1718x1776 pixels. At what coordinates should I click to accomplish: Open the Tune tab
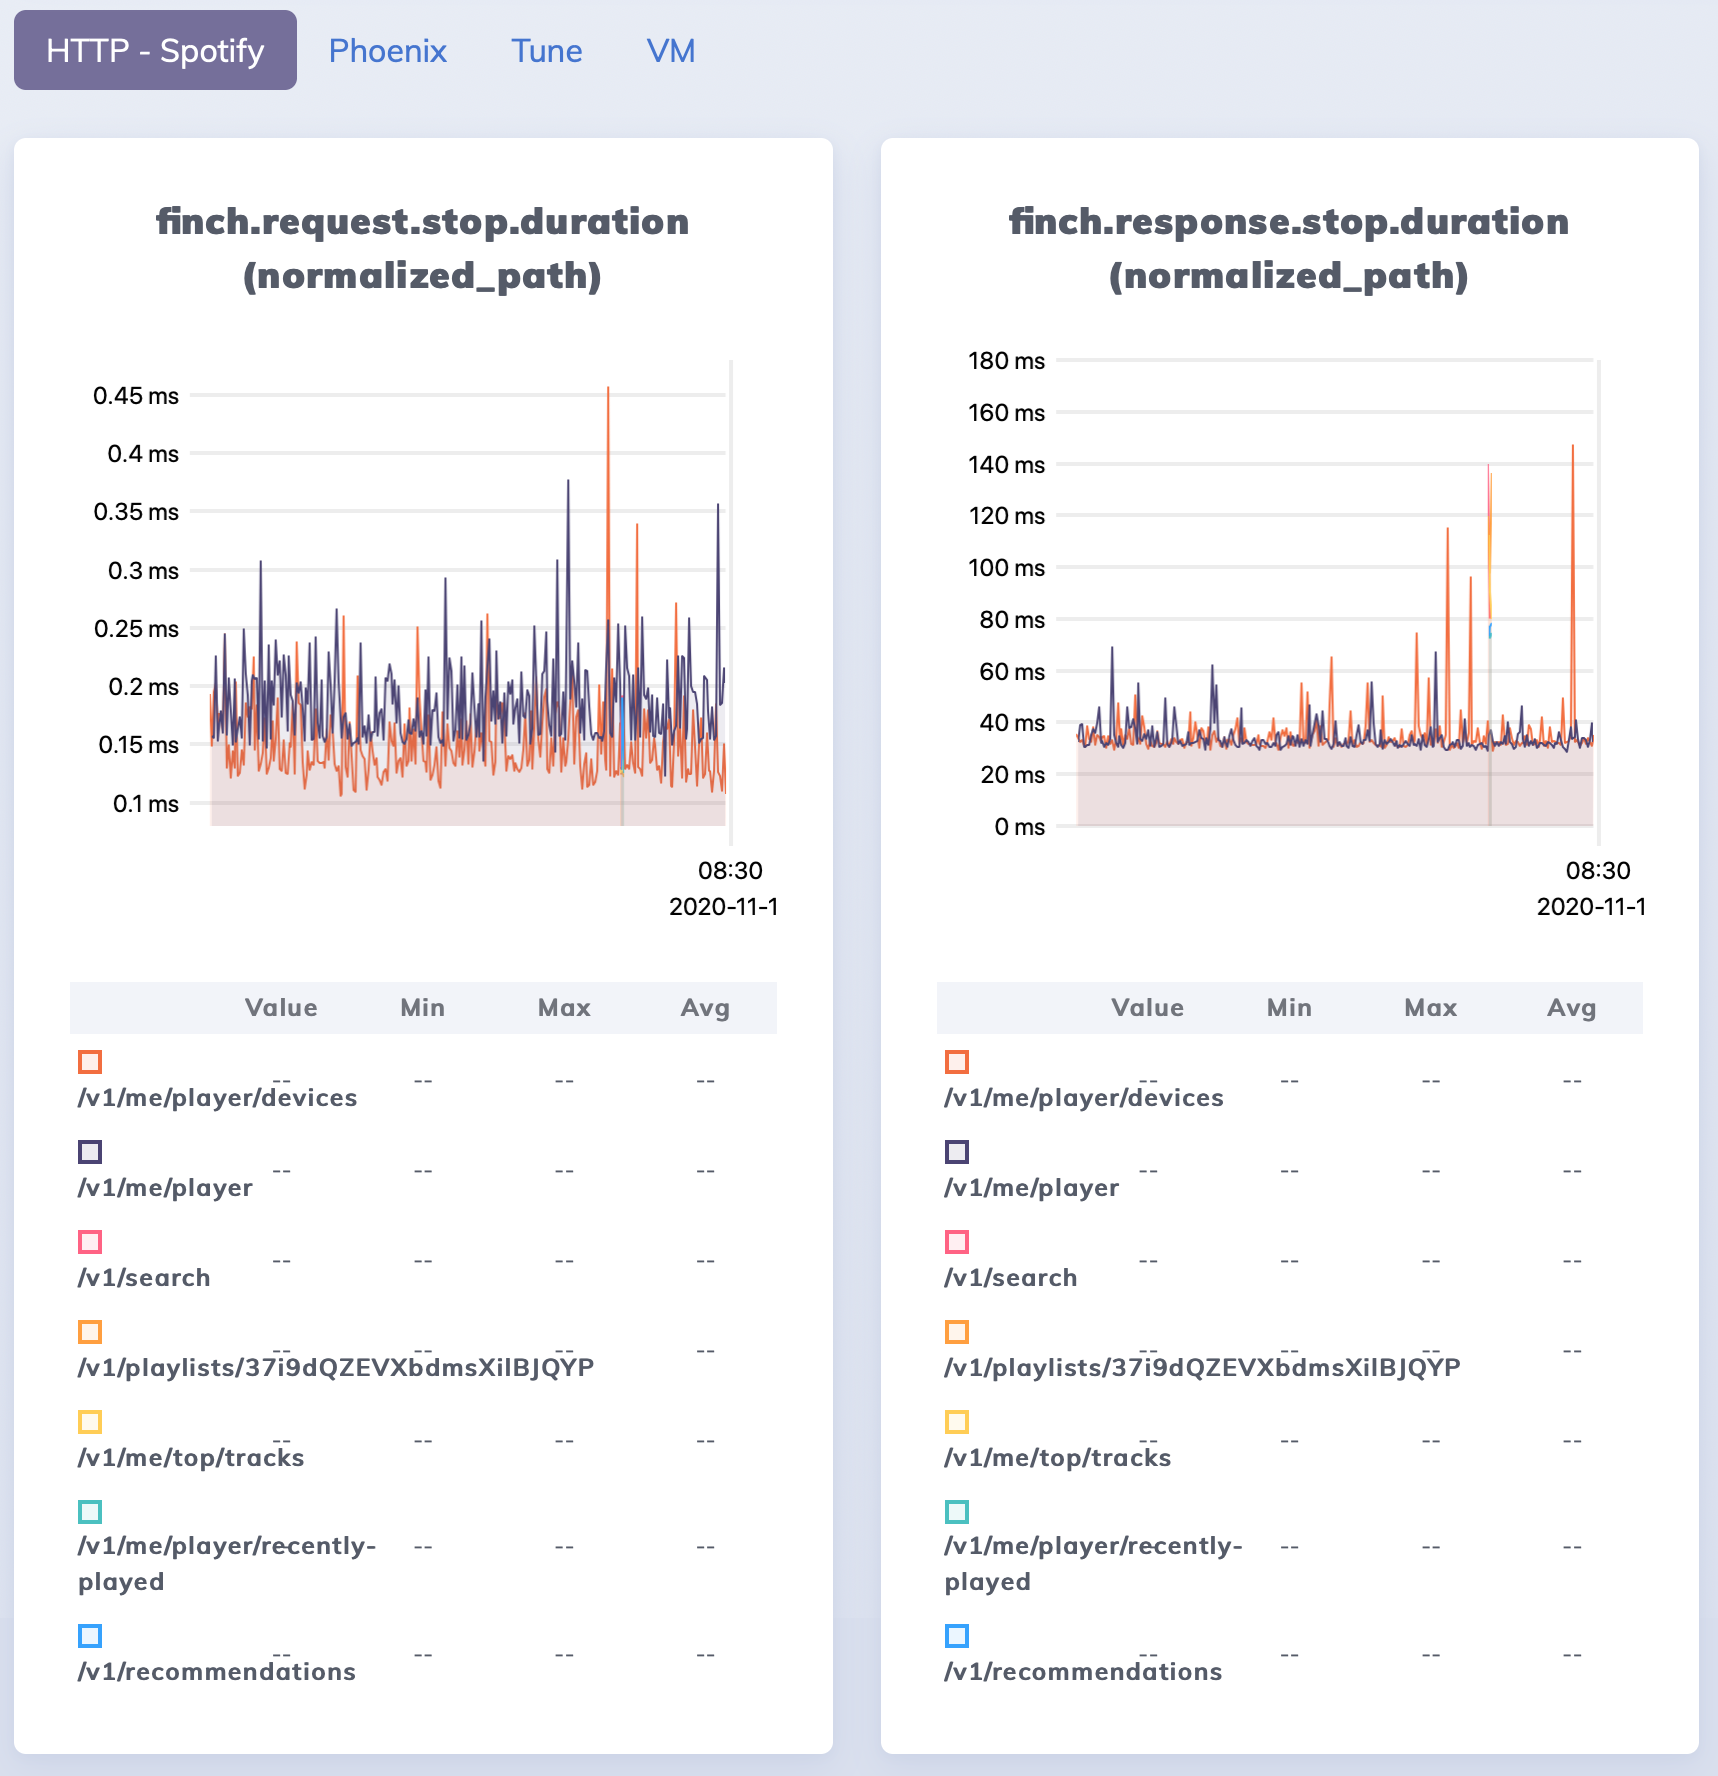(546, 50)
